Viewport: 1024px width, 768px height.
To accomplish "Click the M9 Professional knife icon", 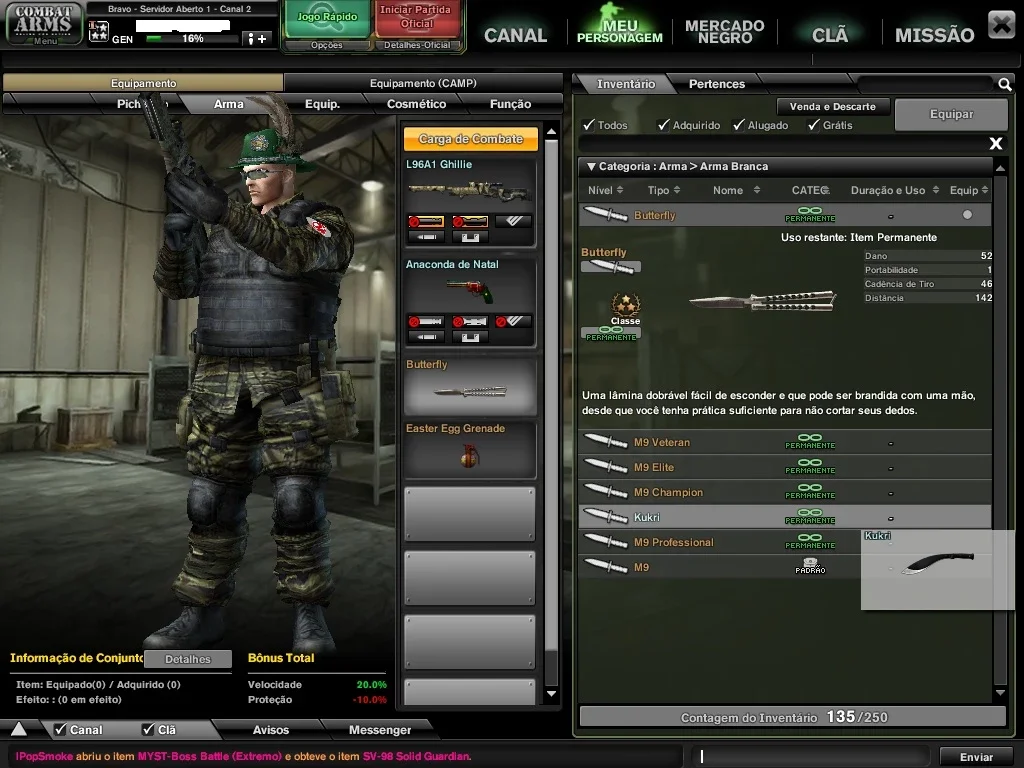I will (x=605, y=541).
